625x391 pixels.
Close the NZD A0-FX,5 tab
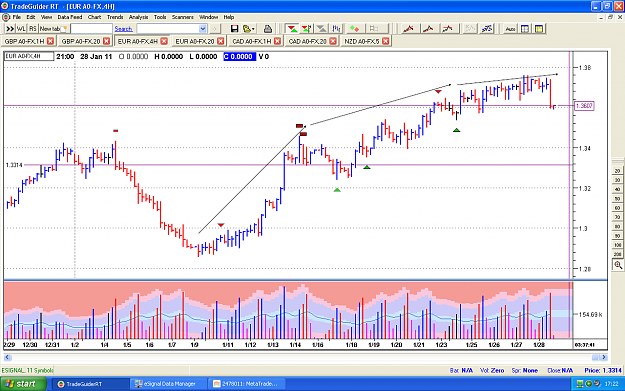[385, 41]
